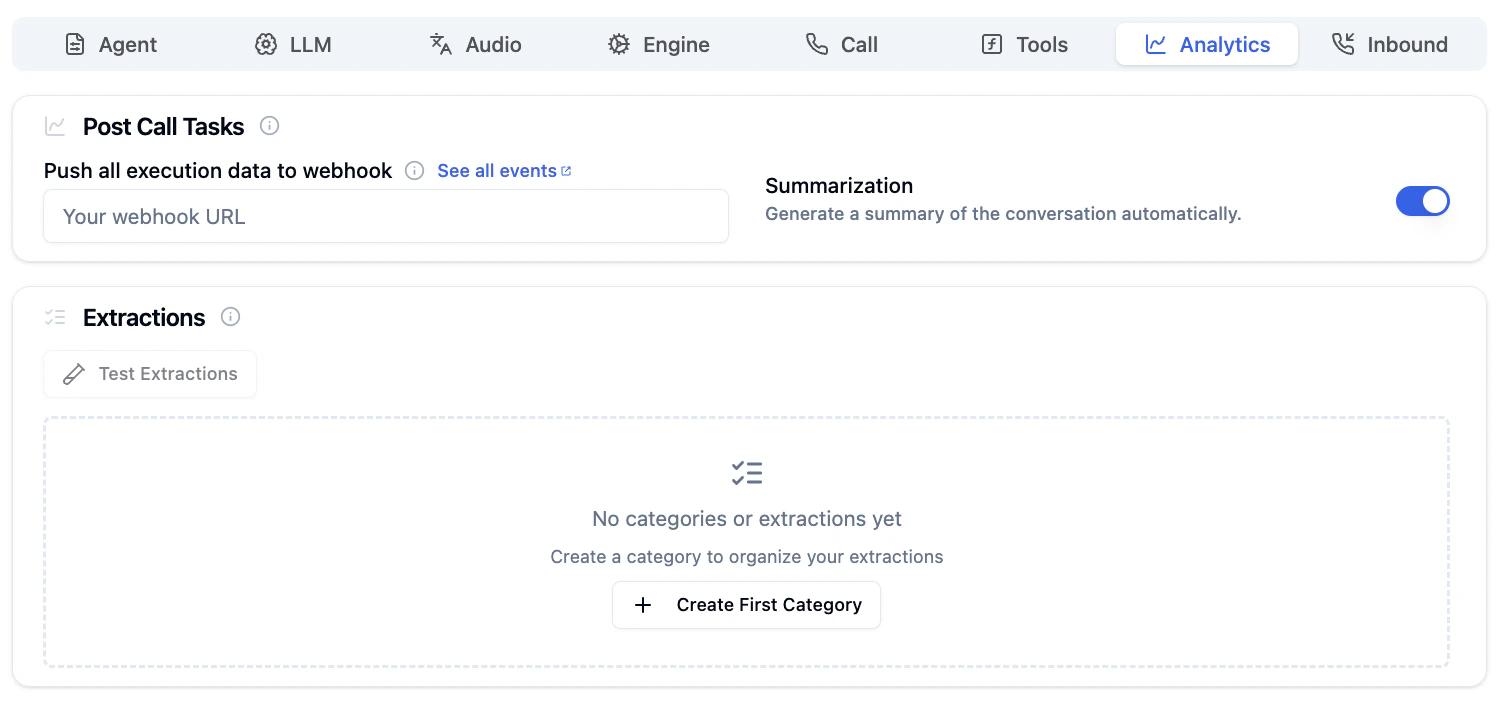Click the line-chart icon beside Analytics
The height and width of the screenshot is (714, 1502).
tap(1158, 44)
